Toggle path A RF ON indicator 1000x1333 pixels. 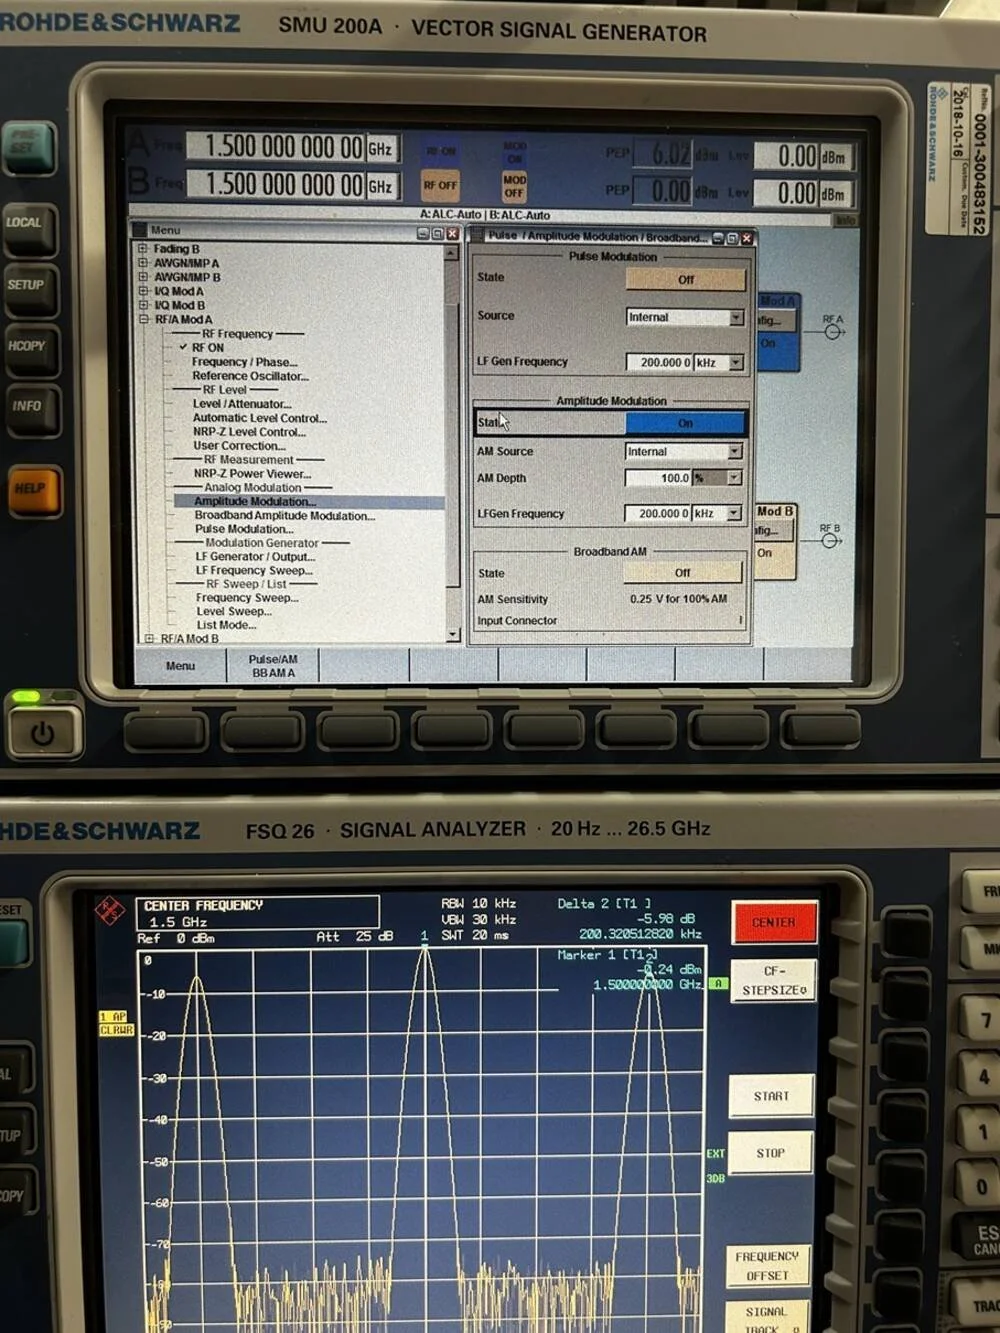click(x=441, y=152)
